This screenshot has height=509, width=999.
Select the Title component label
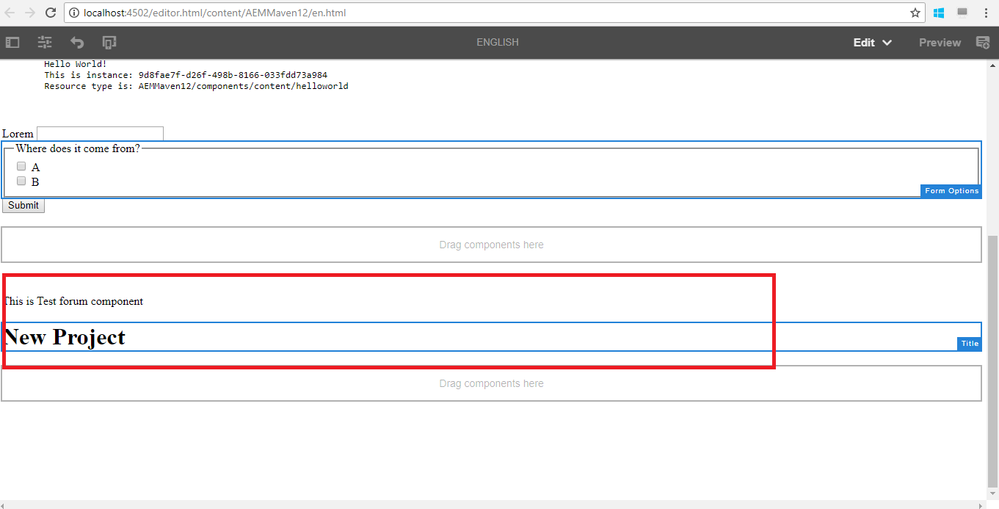pos(970,344)
